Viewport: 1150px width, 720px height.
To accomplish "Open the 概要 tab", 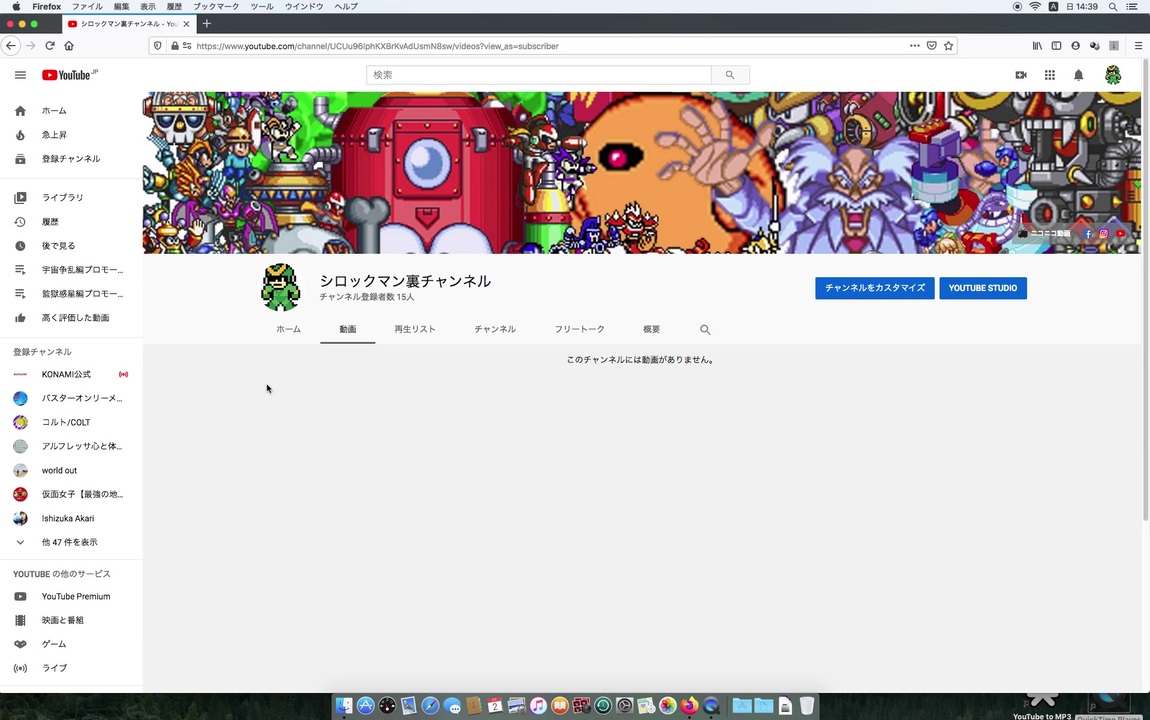I will tap(651, 330).
